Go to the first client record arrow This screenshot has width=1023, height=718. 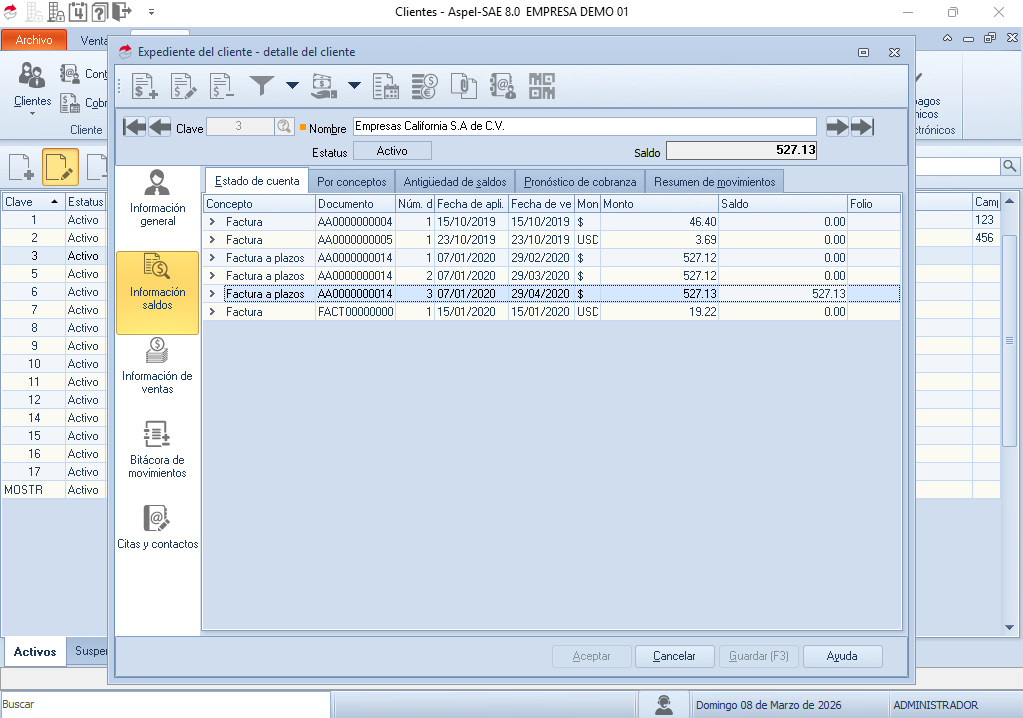[134, 127]
